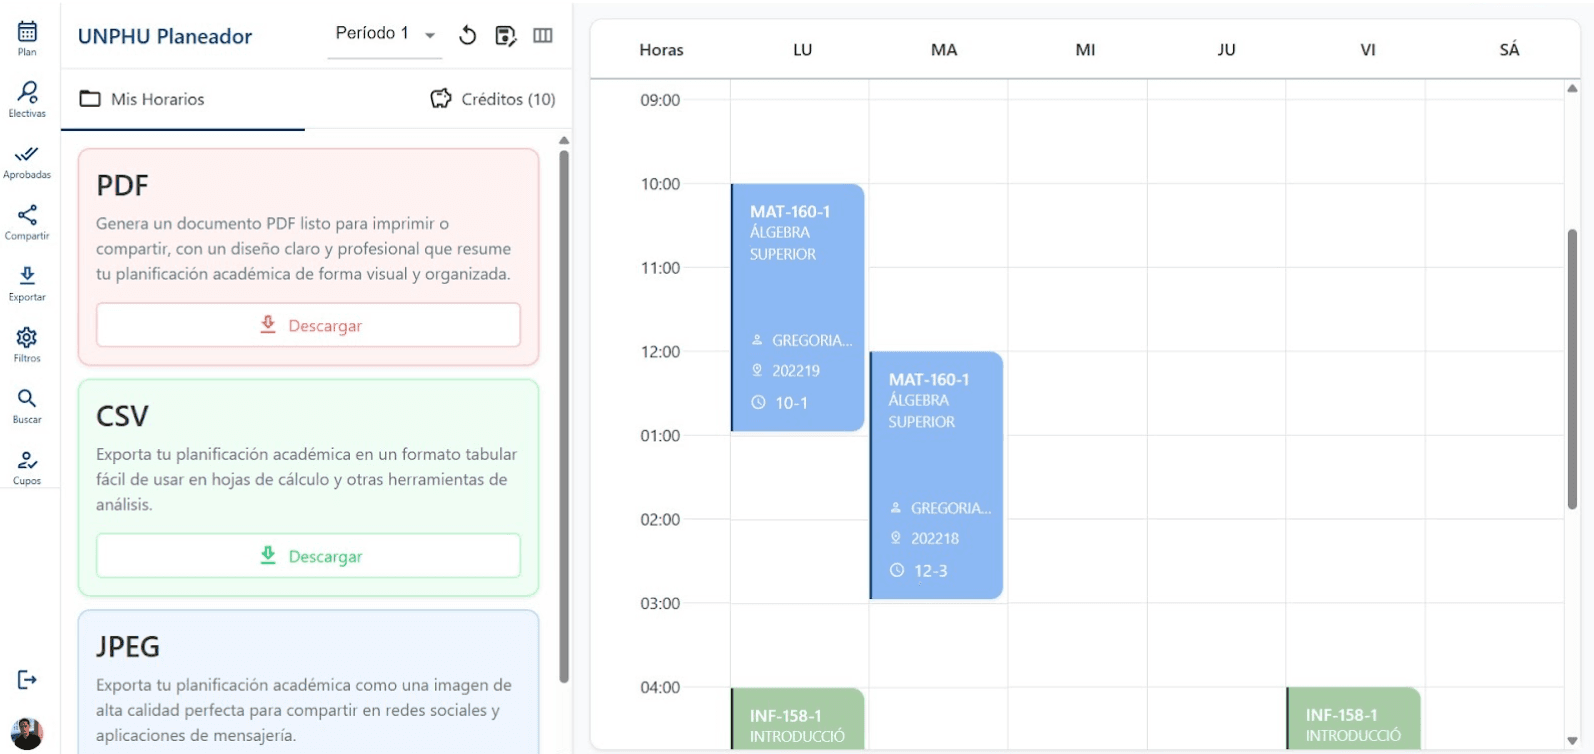Open the user profile avatar
The height and width of the screenshot is (754, 1594).
coord(27,733)
